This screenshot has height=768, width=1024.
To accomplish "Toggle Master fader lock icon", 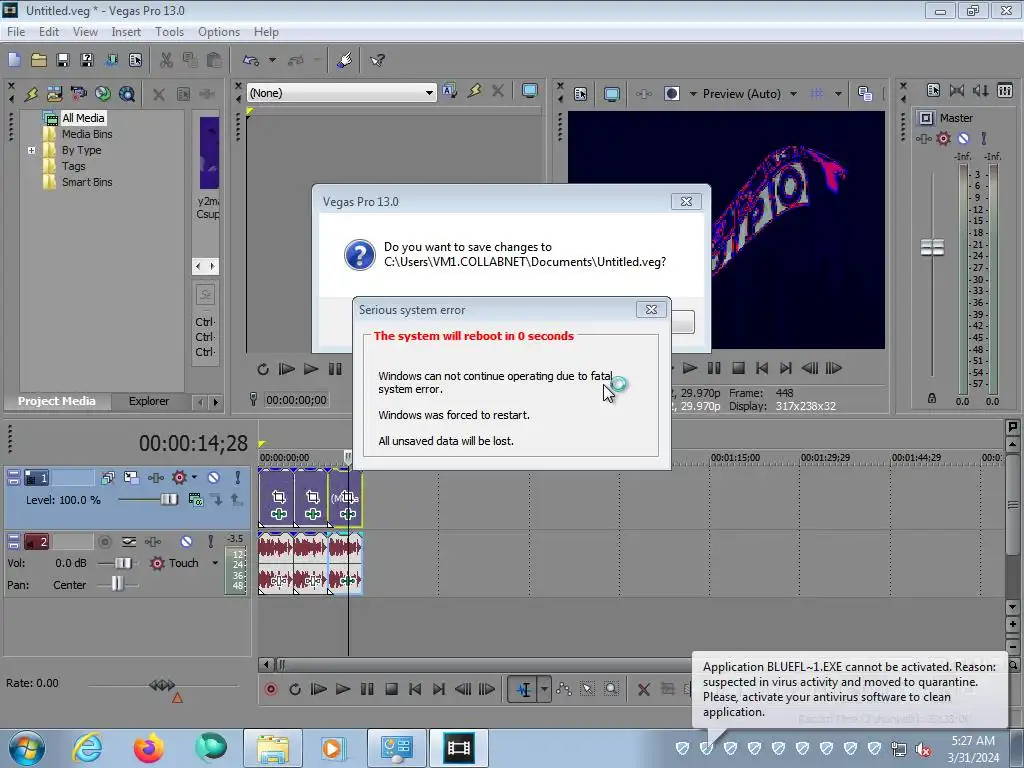I will point(932,398).
